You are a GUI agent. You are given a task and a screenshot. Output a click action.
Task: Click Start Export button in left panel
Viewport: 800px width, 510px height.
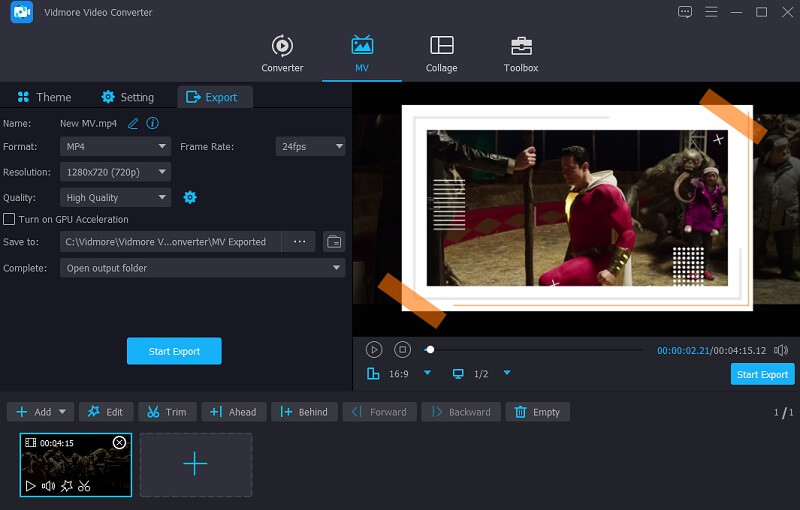174,351
